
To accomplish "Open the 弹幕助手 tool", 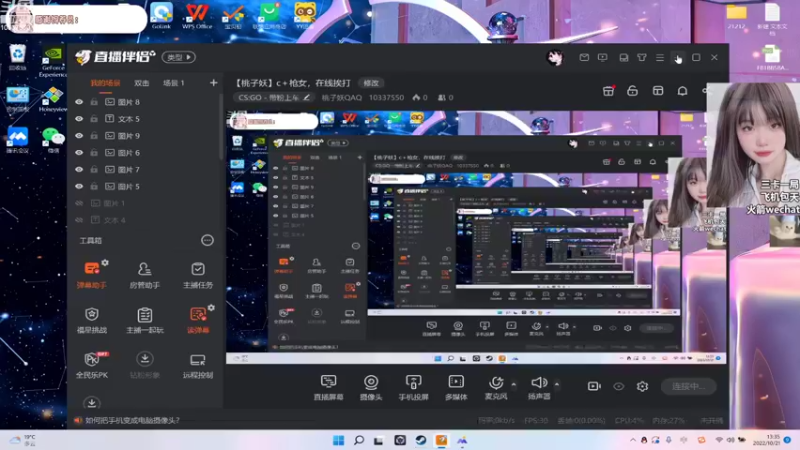I will (x=92, y=275).
